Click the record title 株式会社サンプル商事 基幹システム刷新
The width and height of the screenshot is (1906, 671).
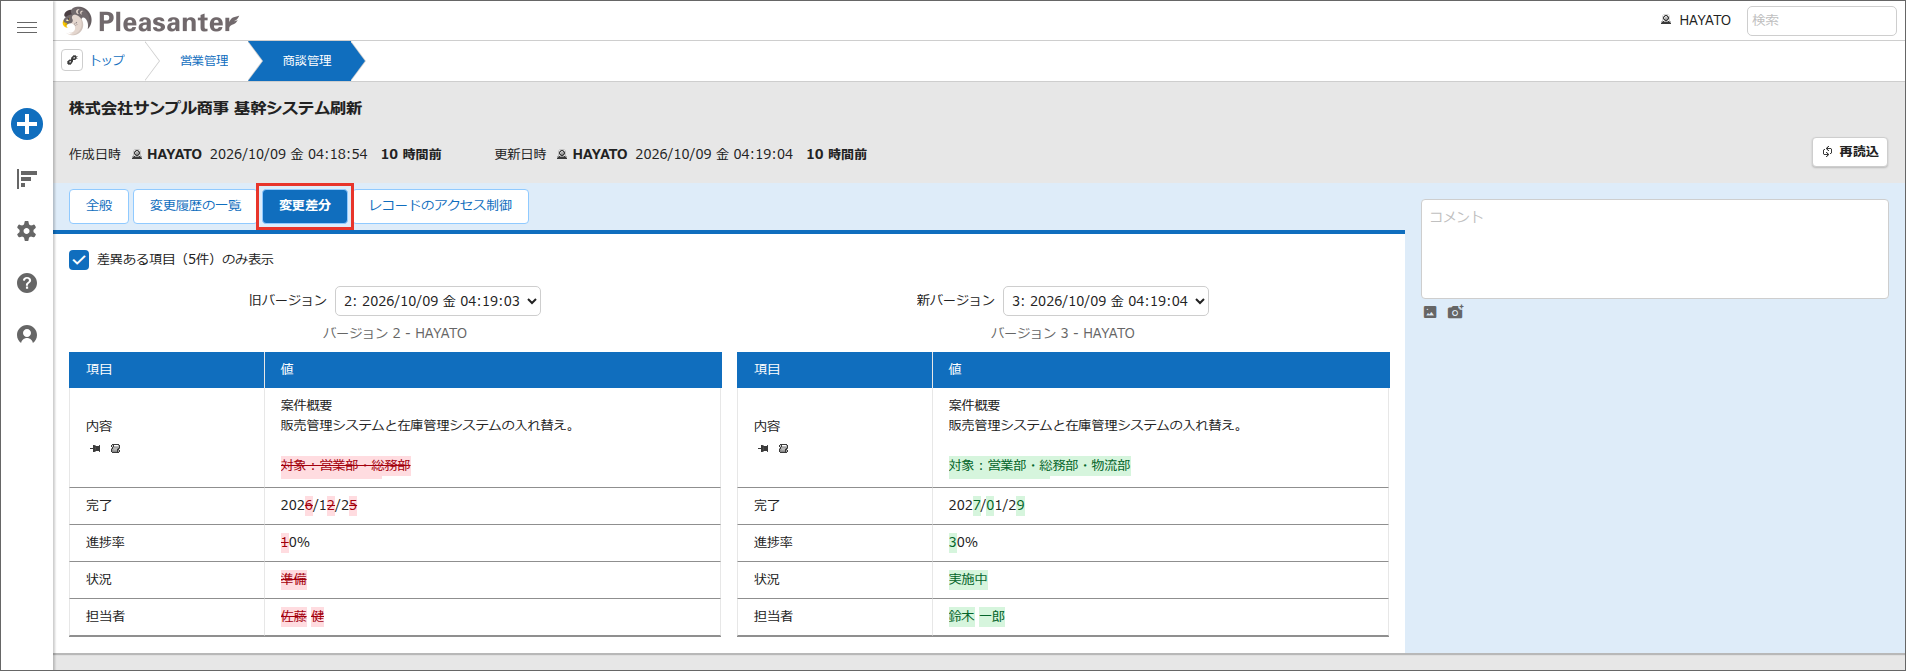[x=215, y=108]
